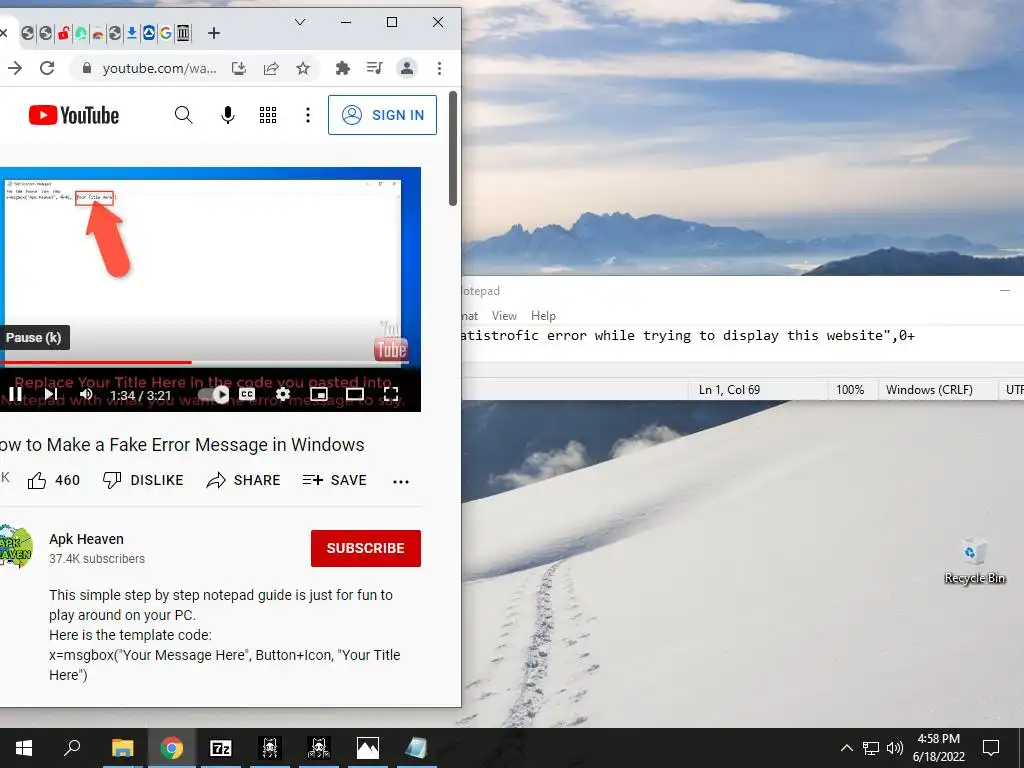Open a new Chrome tab
Viewport: 1024px width, 768px height.
214,33
